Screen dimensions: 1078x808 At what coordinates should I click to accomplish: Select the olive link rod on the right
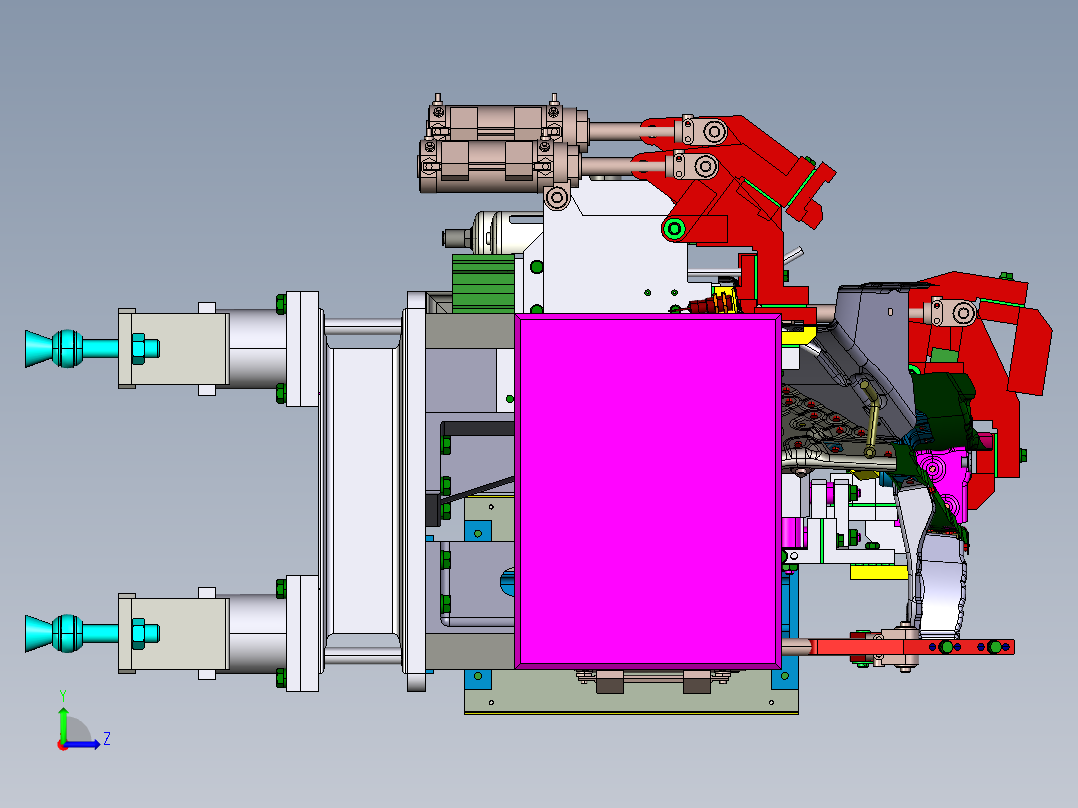[872, 418]
